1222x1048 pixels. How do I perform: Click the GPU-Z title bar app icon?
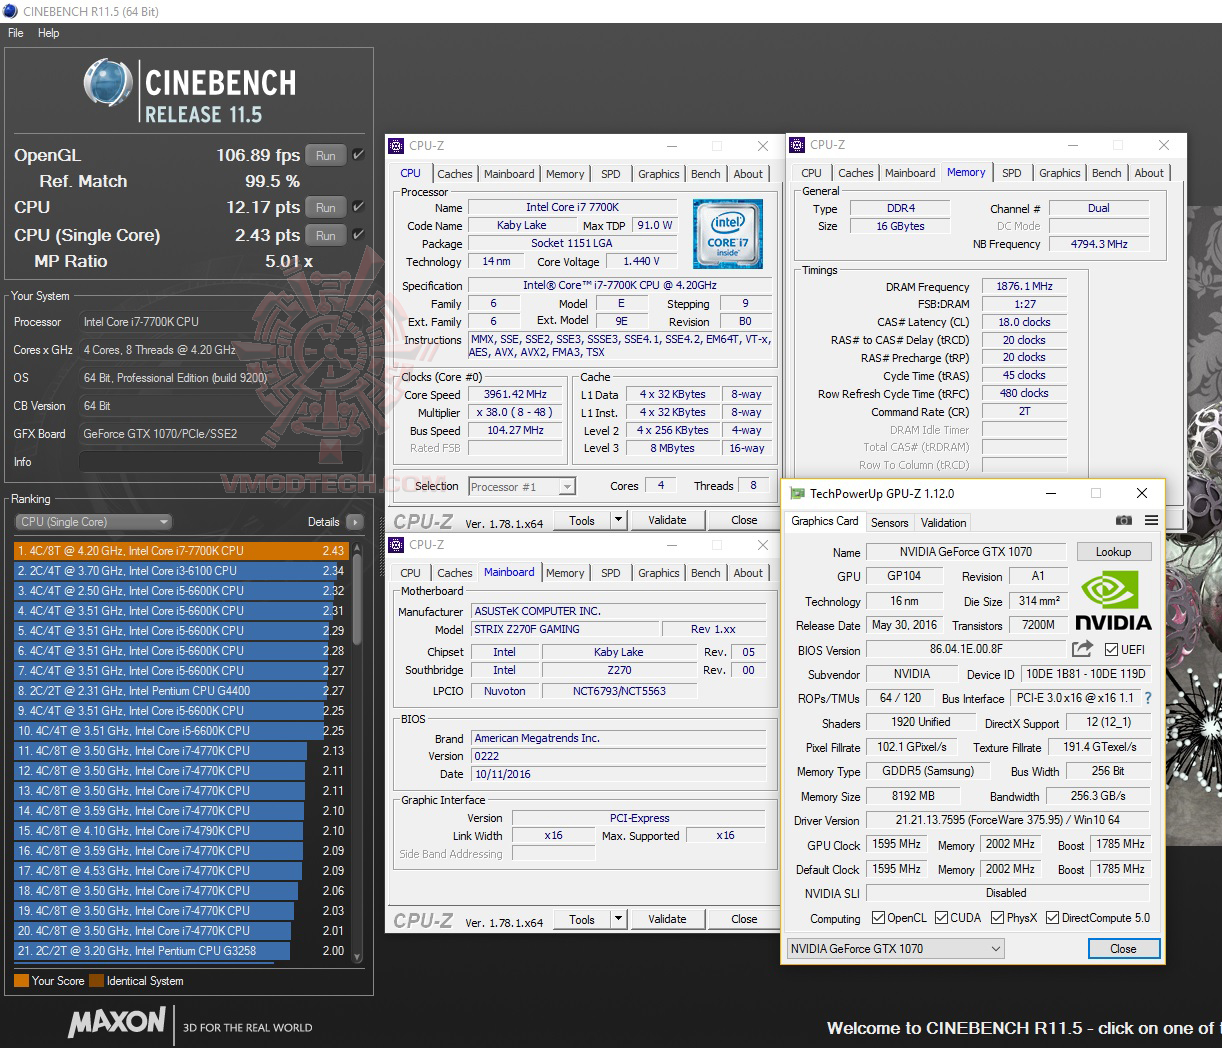coord(797,493)
